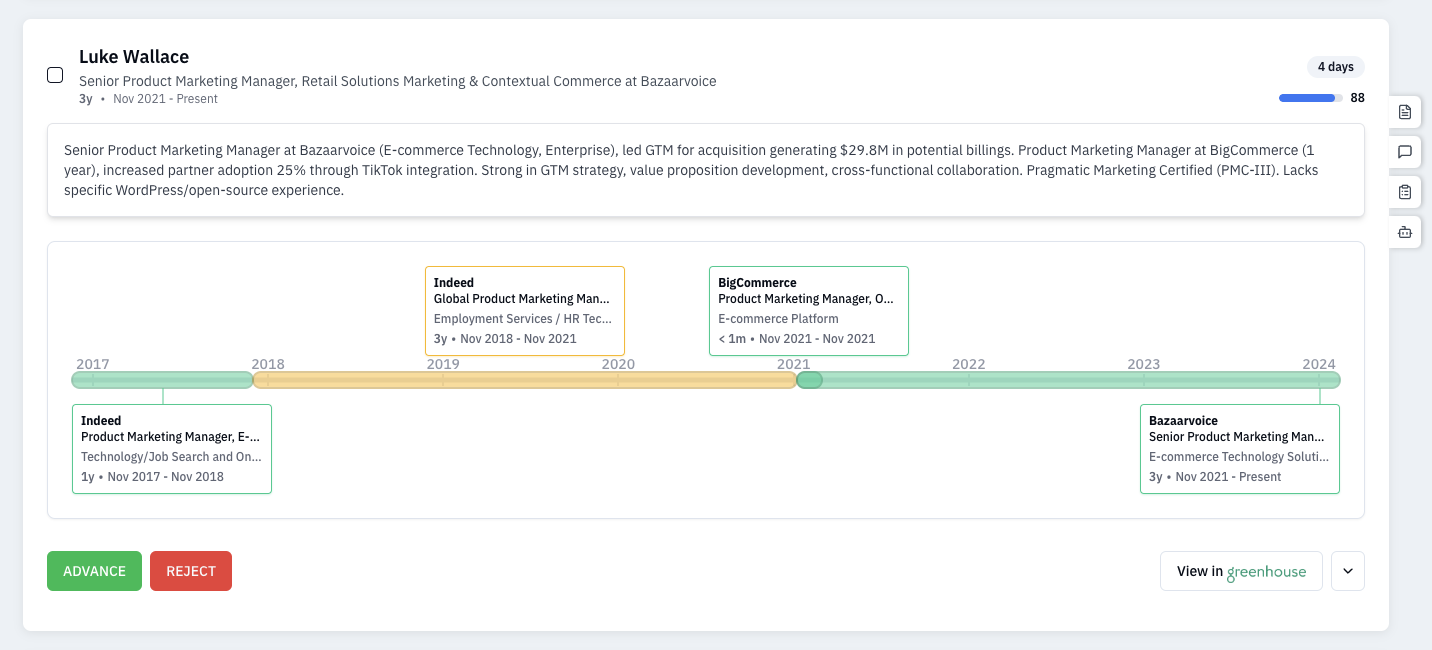This screenshot has width=1432, height=650.
Task: Click the candidate summary text box
Action: (x=706, y=170)
